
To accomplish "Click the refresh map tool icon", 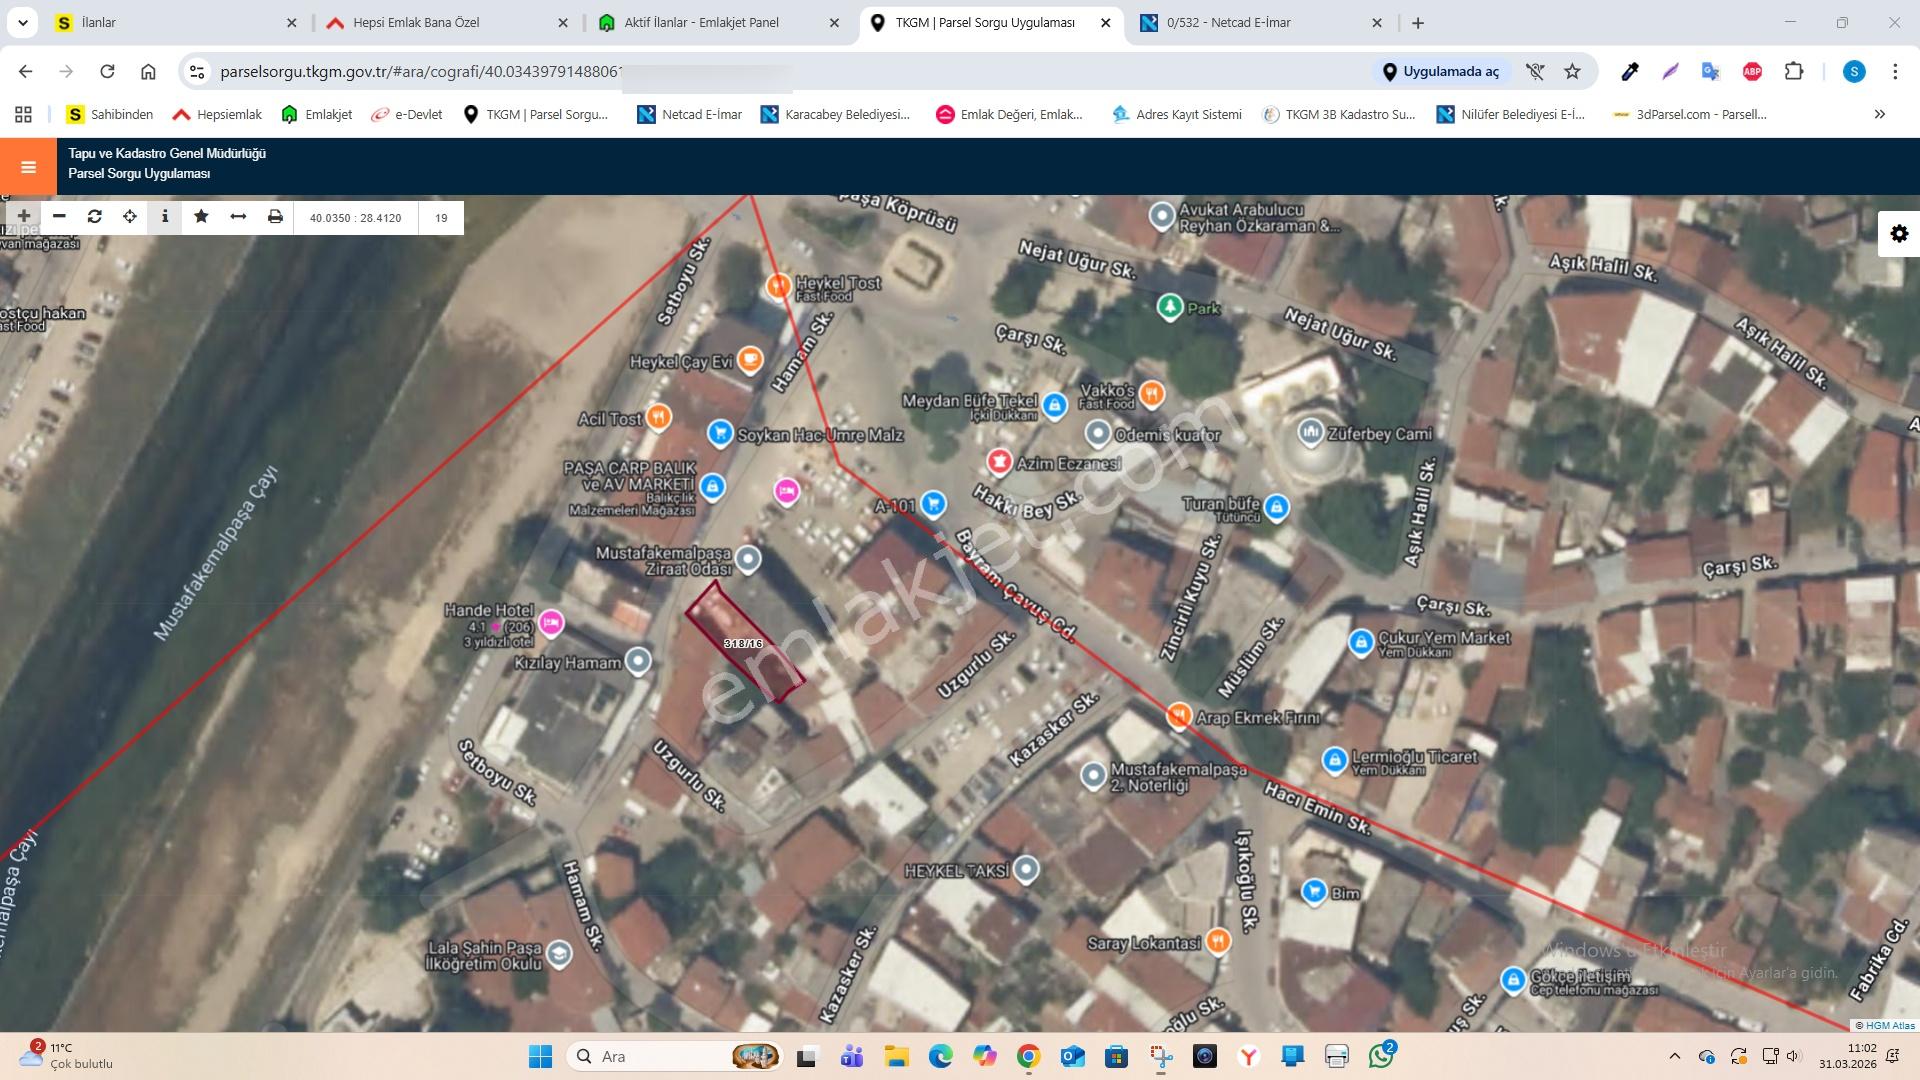I will click(x=95, y=216).
